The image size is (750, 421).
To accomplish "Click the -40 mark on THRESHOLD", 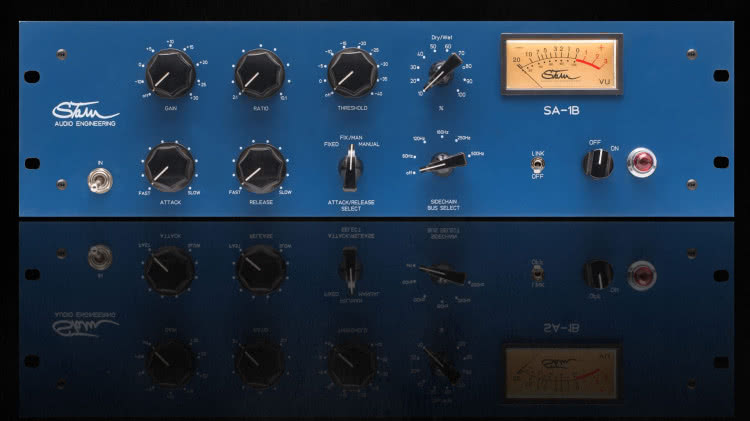I will point(378,94).
